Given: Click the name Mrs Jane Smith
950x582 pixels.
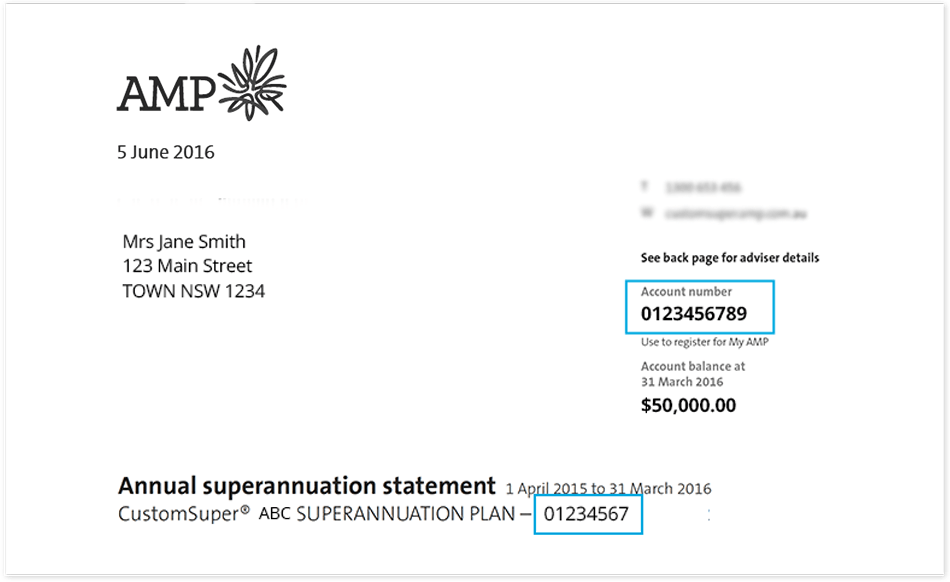Looking at the screenshot, I should click(184, 242).
